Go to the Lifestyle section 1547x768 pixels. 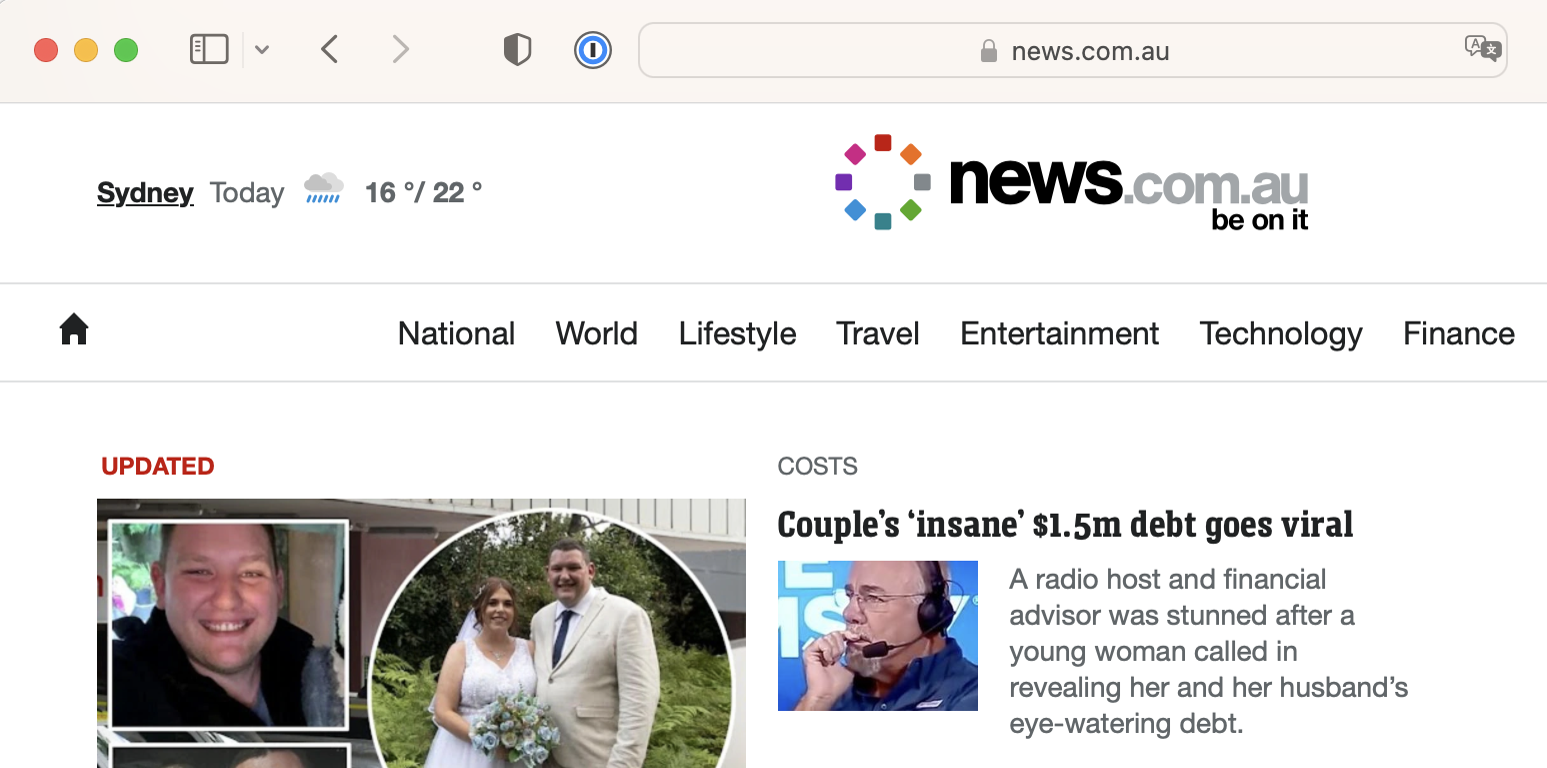click(x=738, y=333)
